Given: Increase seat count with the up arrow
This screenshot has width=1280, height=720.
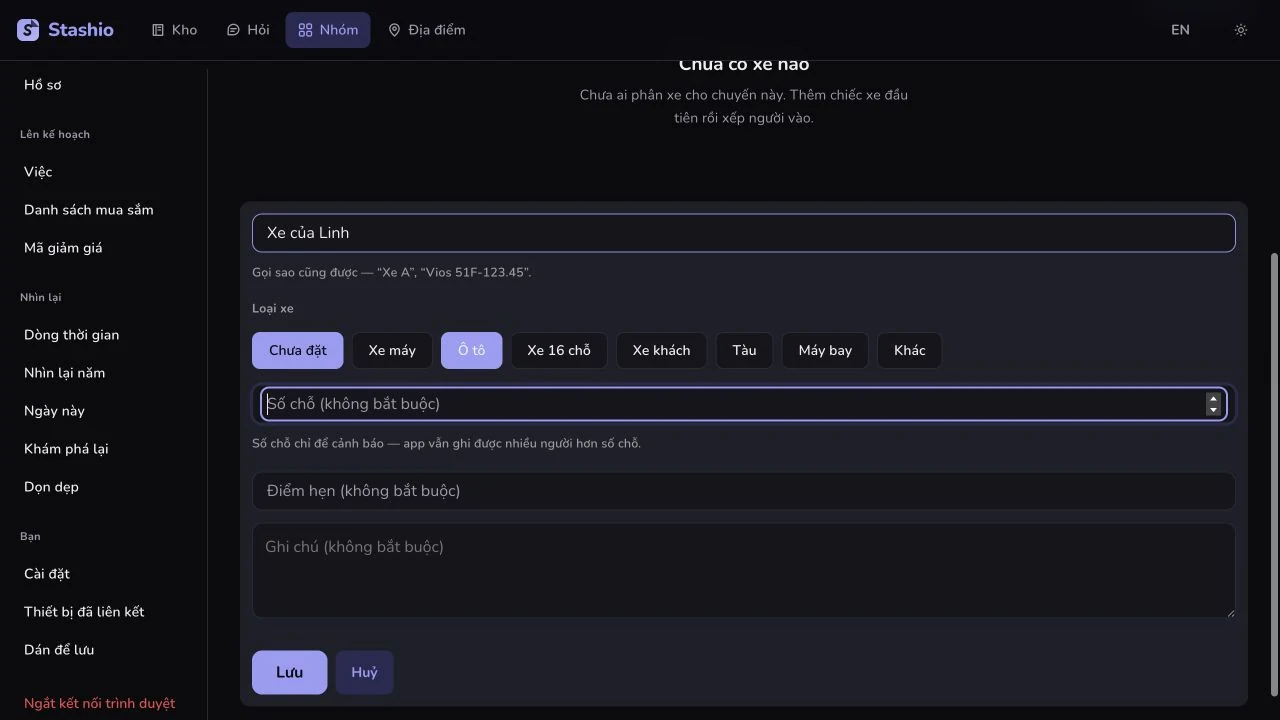Looking at the screenshot, I should click(1213, 398).
